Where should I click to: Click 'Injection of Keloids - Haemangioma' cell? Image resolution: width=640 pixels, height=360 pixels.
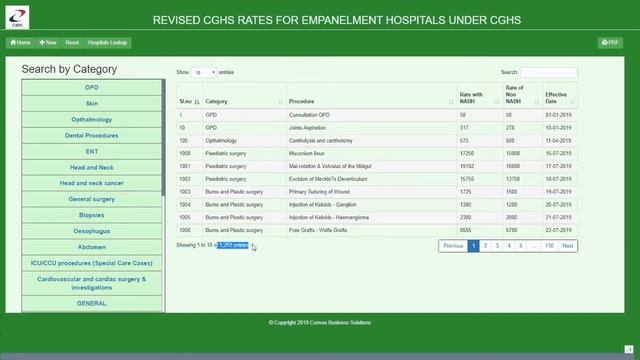tap(371, 218)
